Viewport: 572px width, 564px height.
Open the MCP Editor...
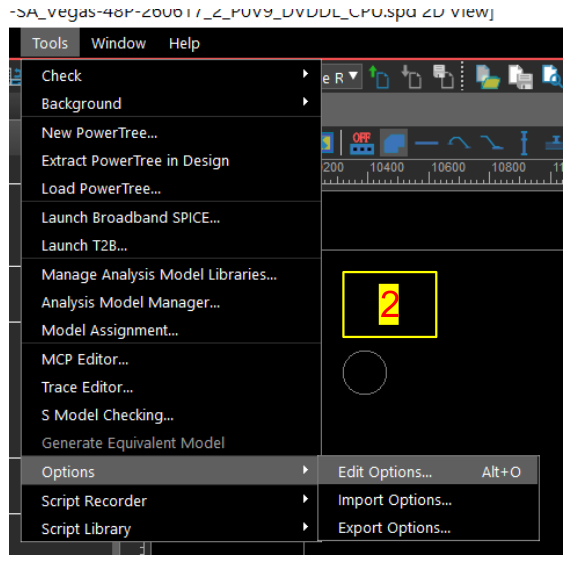tap(171, 359)
